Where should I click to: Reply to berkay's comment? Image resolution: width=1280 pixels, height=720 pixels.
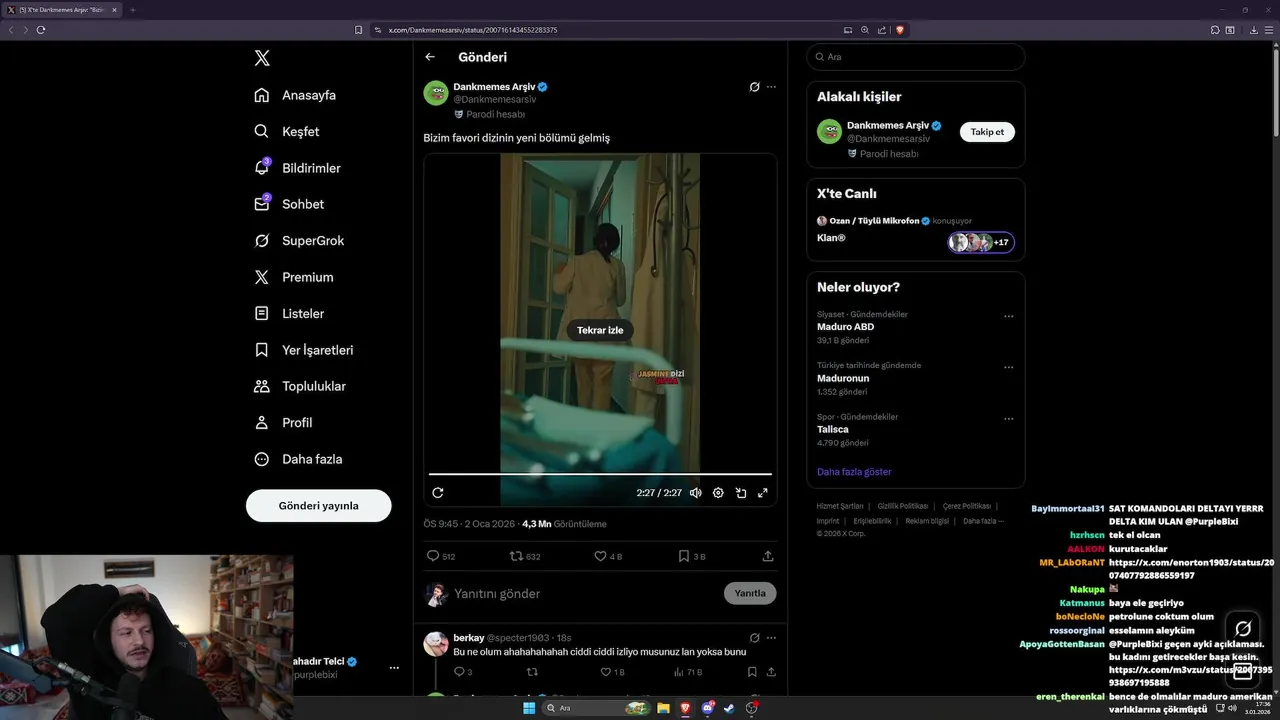463,672
